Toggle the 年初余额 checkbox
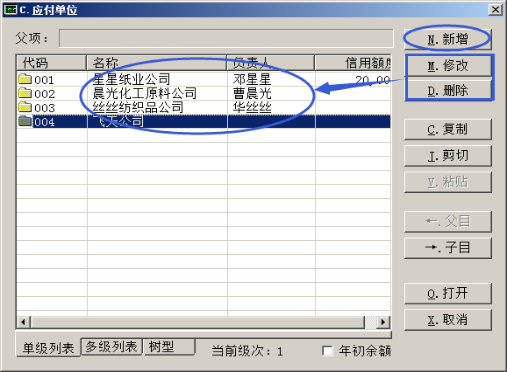507x372 pixels. (327, 351)
